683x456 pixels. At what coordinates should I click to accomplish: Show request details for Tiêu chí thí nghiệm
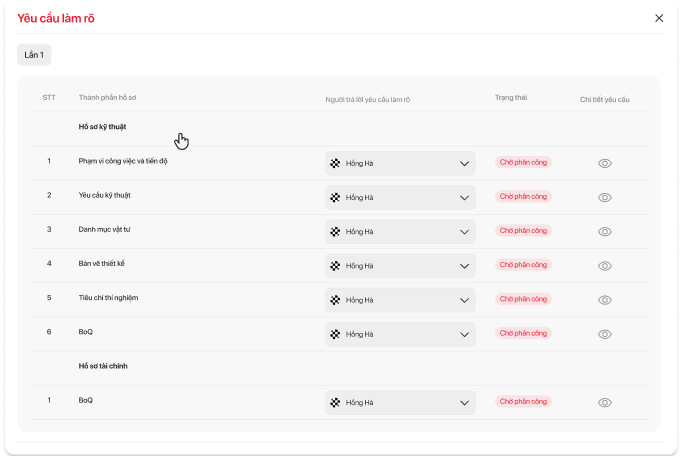(604, 300)
